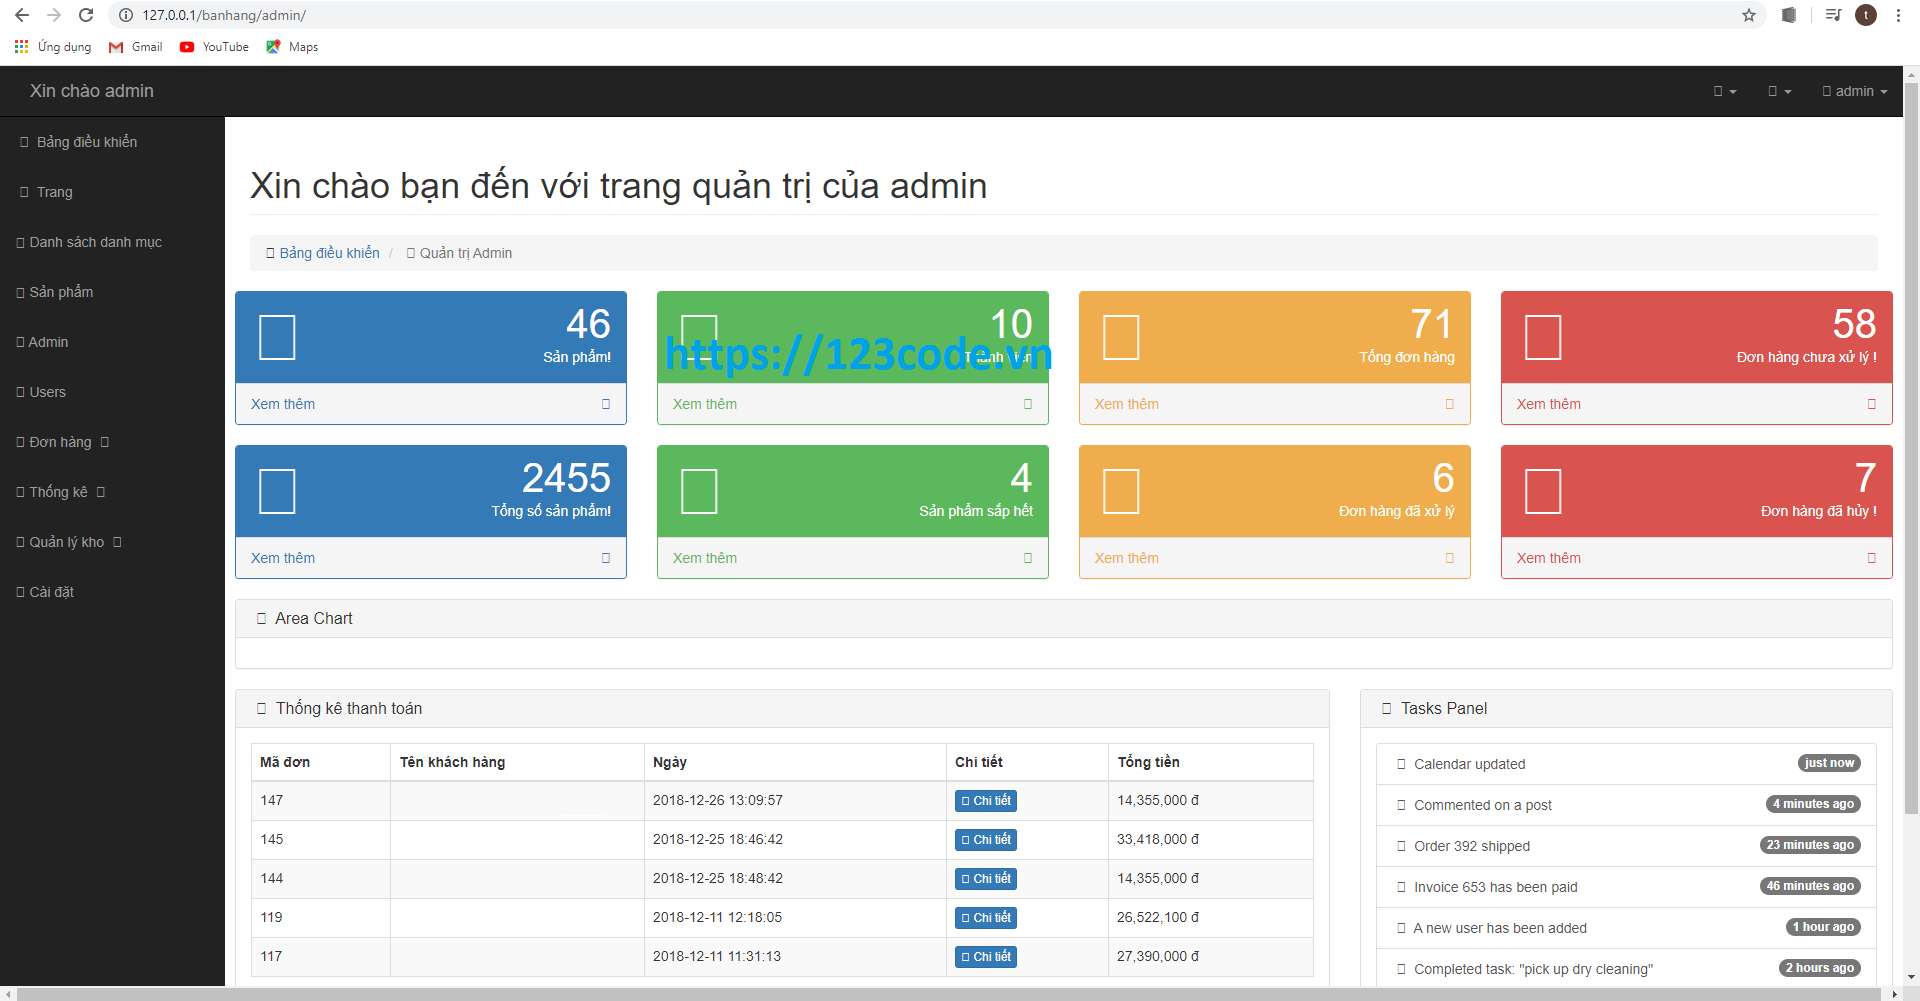Click the browser bookmark star icon
The height and width of the screenshot is (1001, 1920).
click(1749, 15)
